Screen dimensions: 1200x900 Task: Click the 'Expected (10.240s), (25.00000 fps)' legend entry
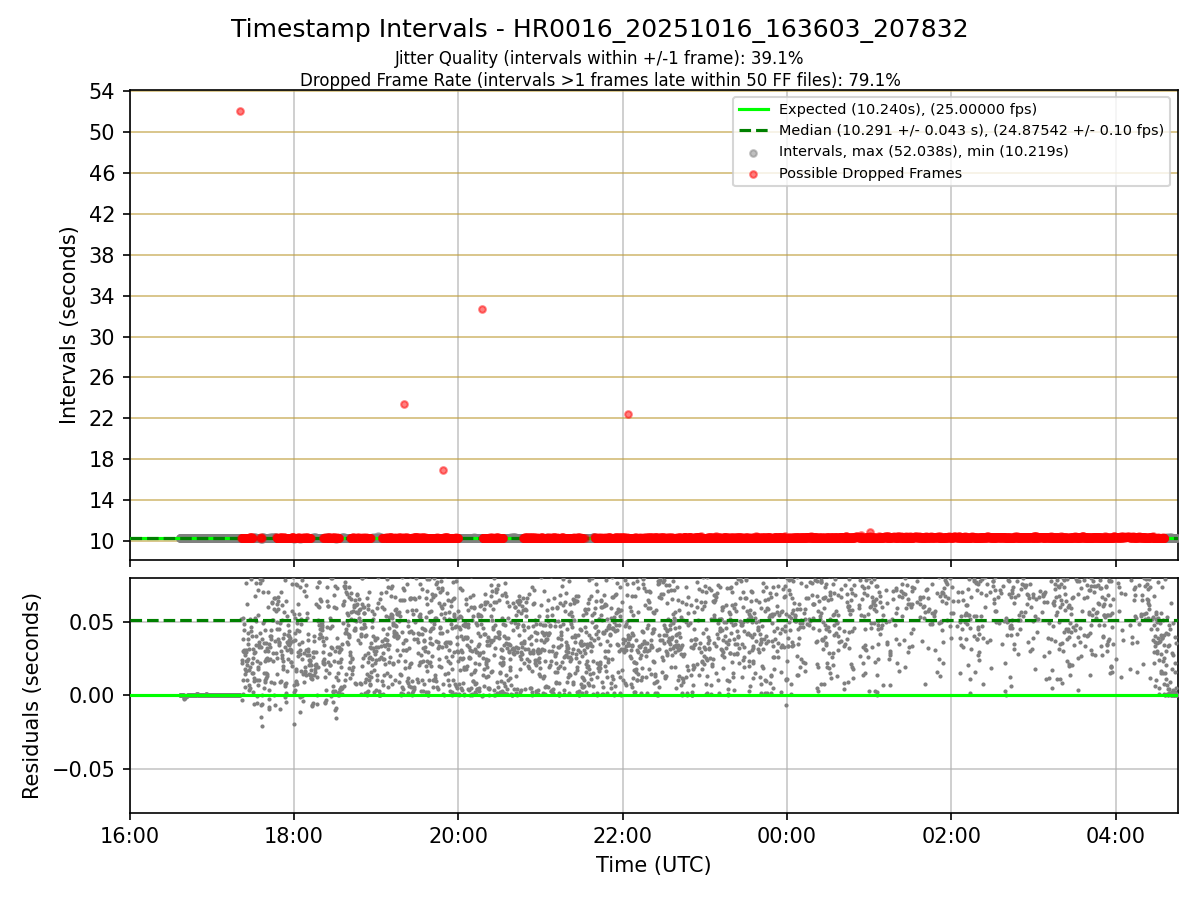(x=908, y=109)
